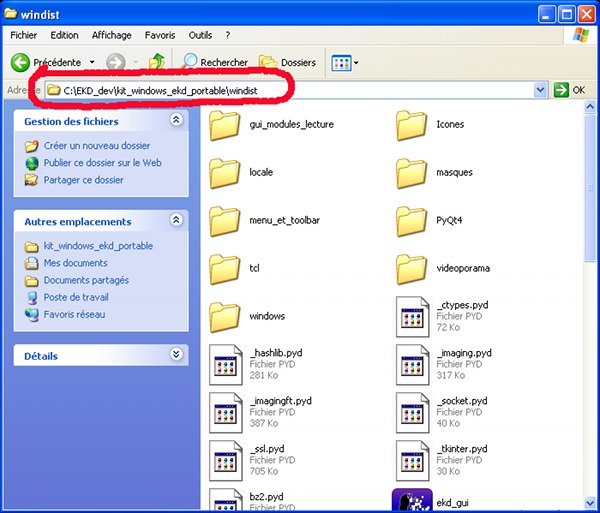Image resolution: width=600 pixels, height=513 pixels.
Task: Click the Mes documents sidebar icon
Action: [31, 263]
